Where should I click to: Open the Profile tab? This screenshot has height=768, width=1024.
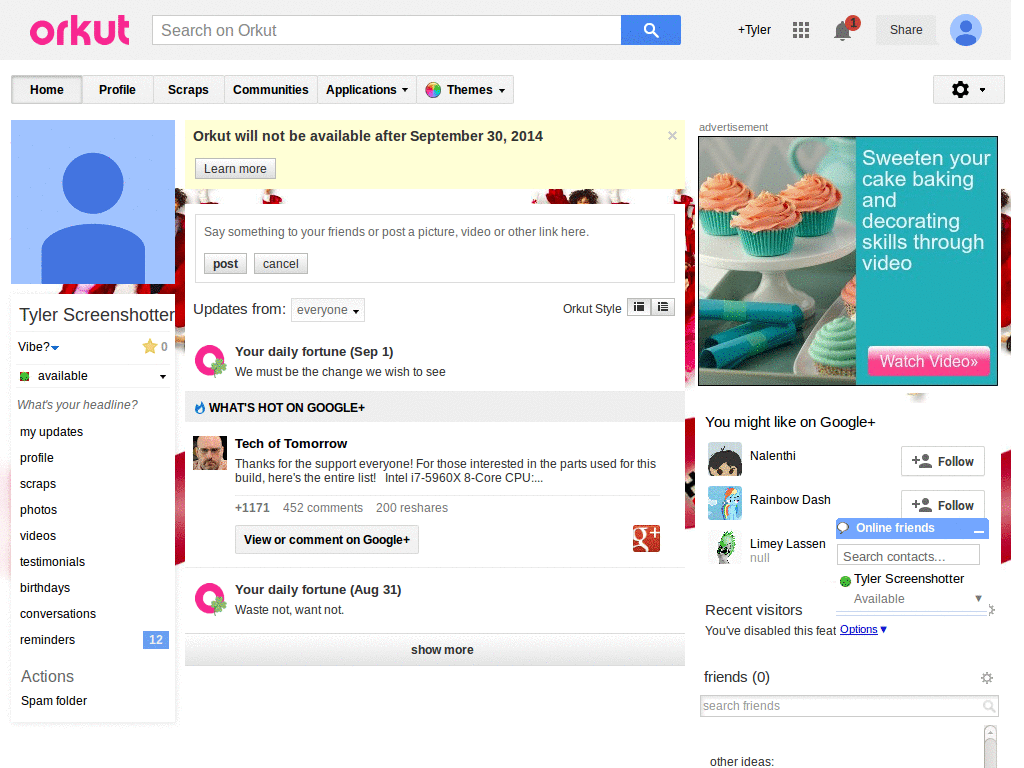click(x=118, y=90)
